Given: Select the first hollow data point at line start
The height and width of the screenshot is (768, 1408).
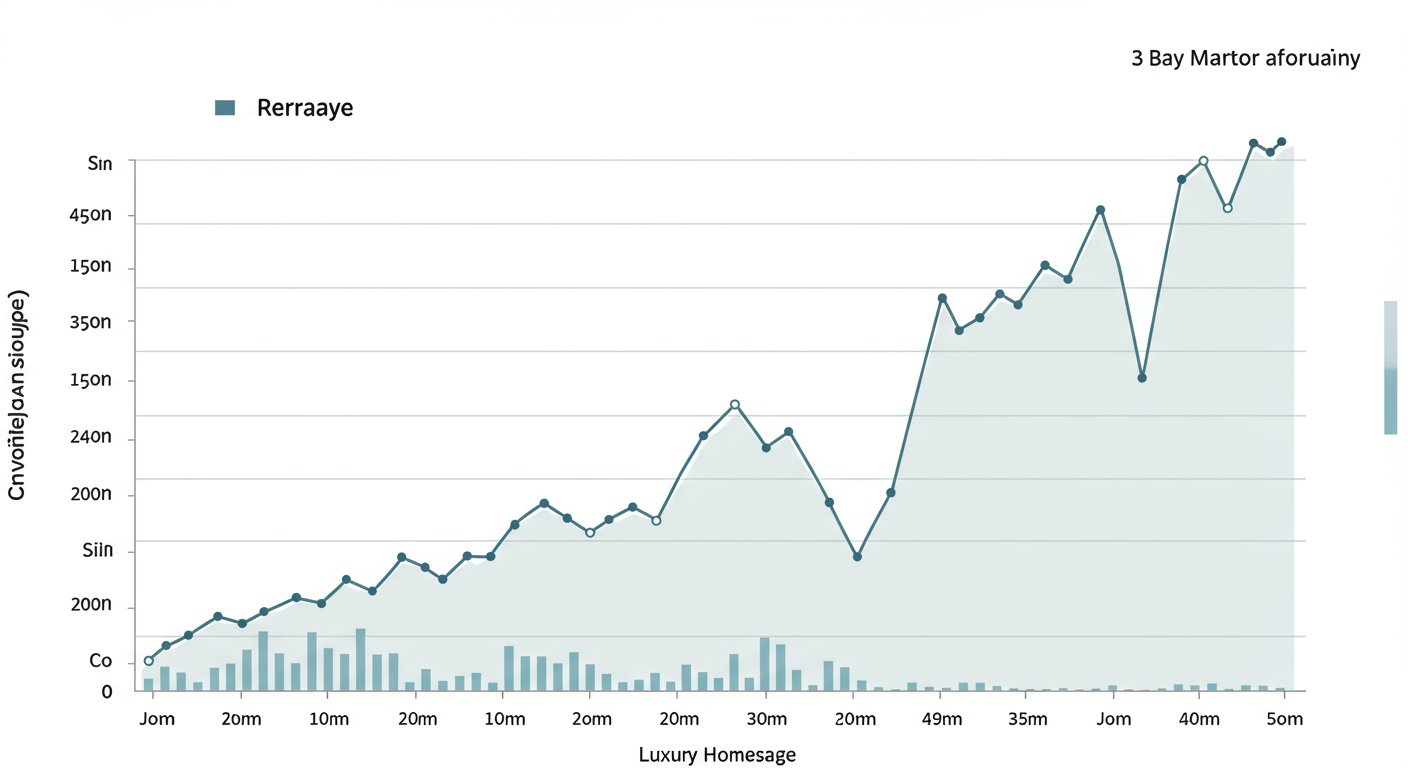Looking at the screenshot, I should 149,661.
